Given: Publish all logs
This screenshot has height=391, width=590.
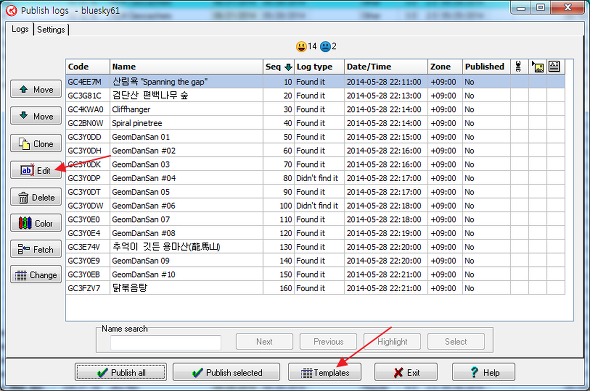Looking at the screenshot, I should pos(121,372).
